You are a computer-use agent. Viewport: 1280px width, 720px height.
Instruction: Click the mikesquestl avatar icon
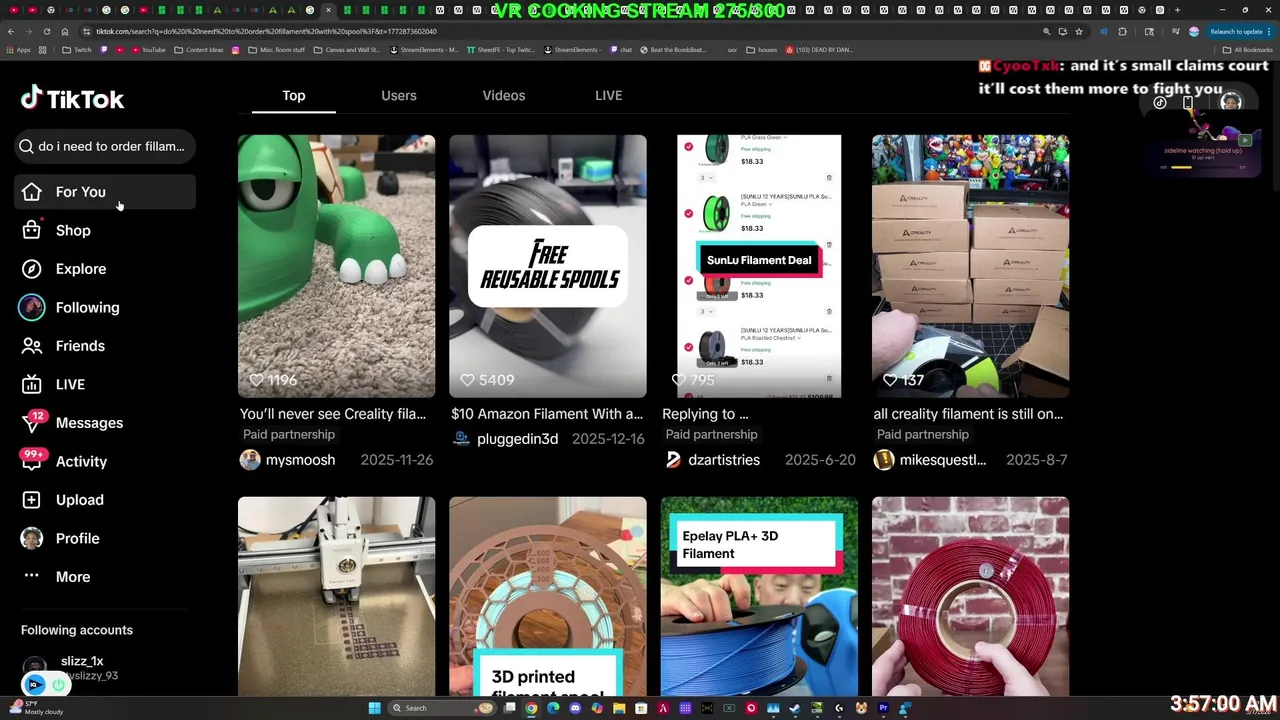884,460
